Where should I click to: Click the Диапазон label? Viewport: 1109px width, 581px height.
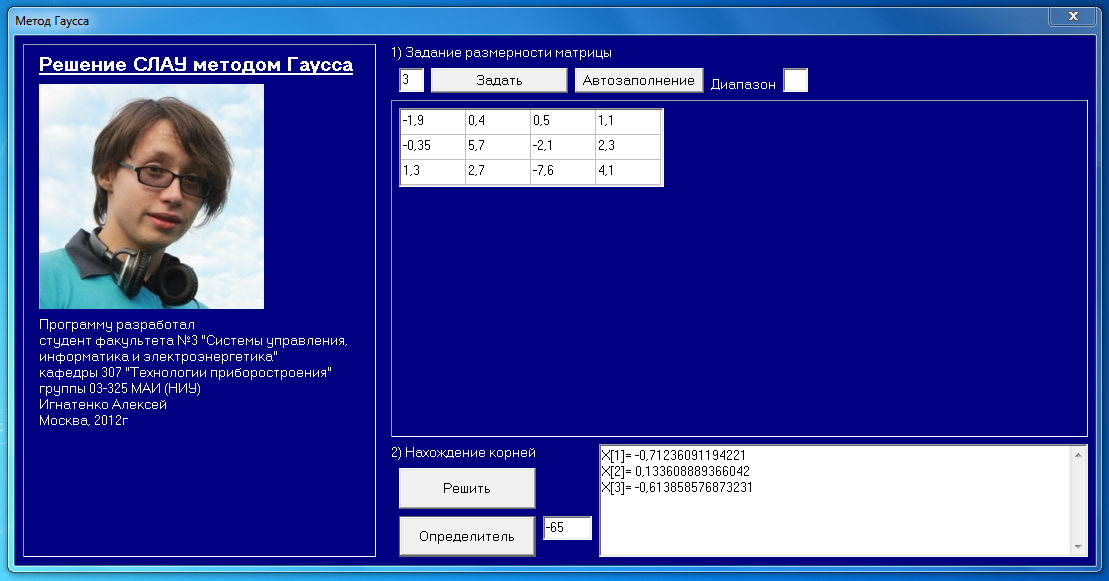coord(743,84)
